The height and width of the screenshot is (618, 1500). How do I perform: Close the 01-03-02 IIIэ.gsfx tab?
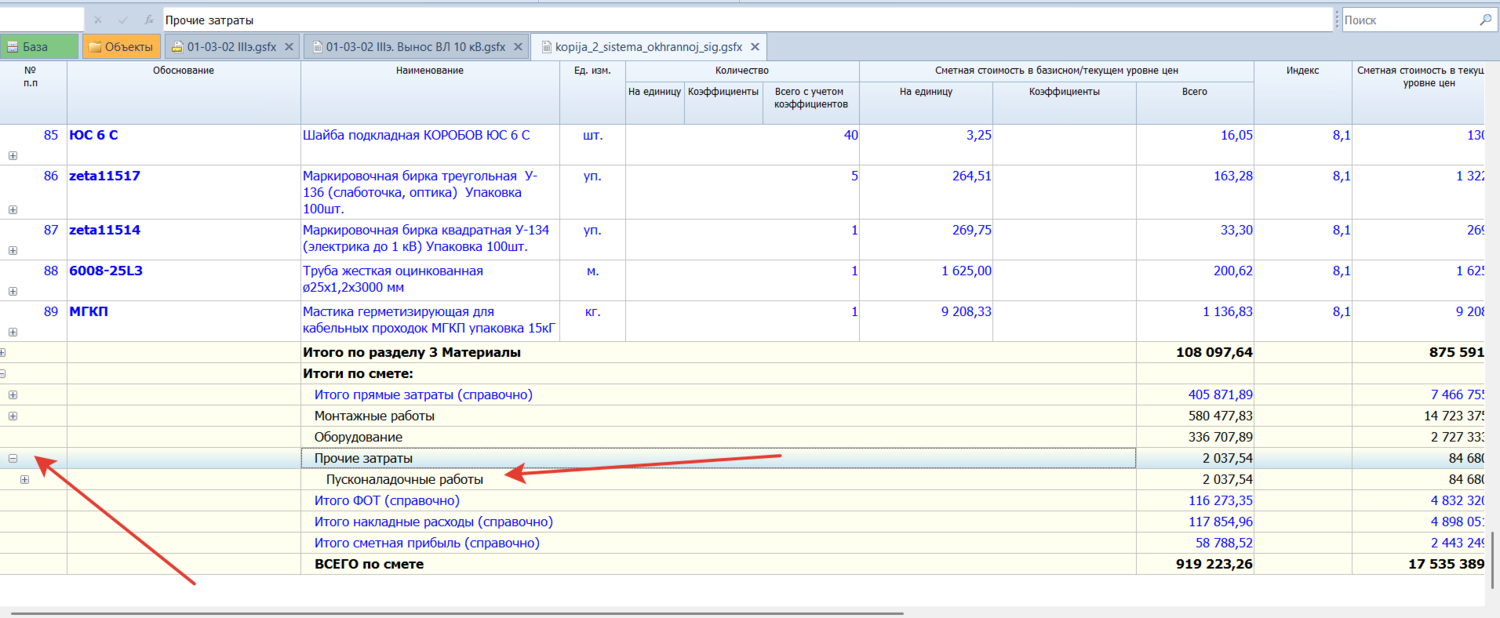pos(289,47)
